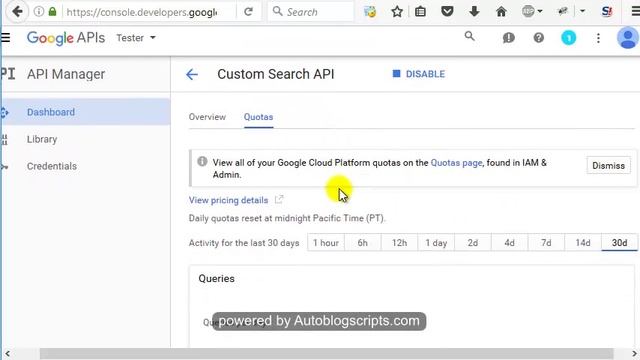640x360 pixels.
Task: Open the bookmarks list icon
Action: click(x=420, y=12)
